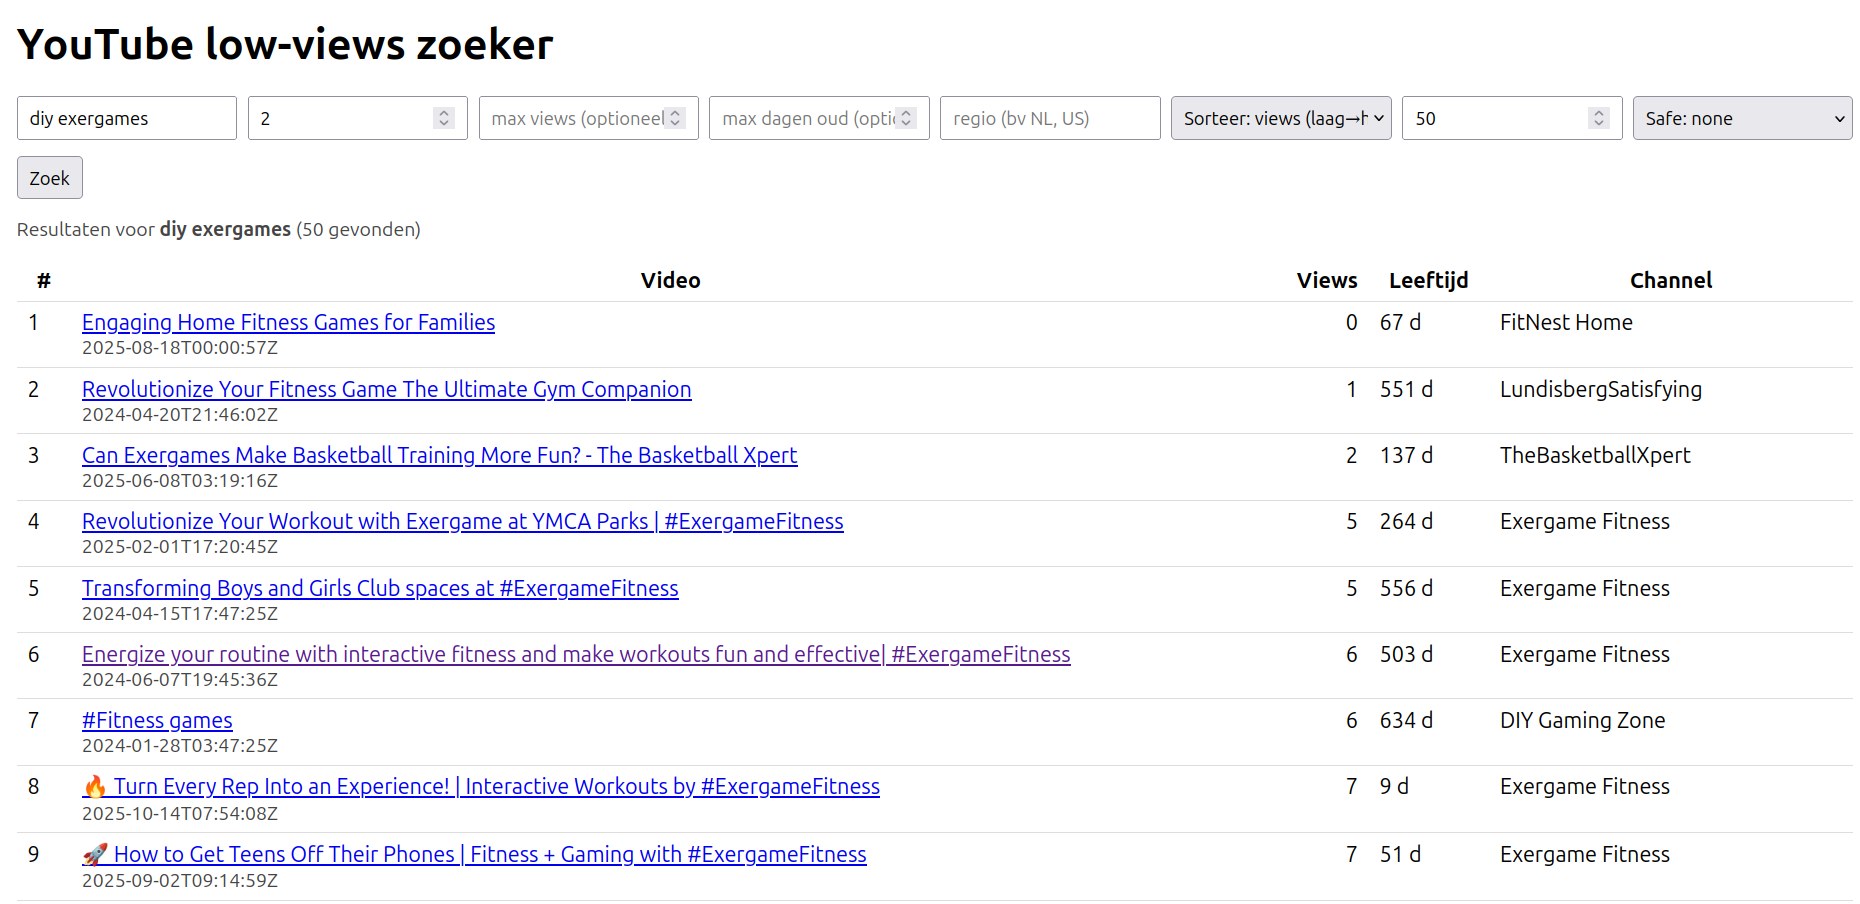The width and height of the screenshot is (1860, 904).
Task: Click the Zoek search button
Action: 49,178
